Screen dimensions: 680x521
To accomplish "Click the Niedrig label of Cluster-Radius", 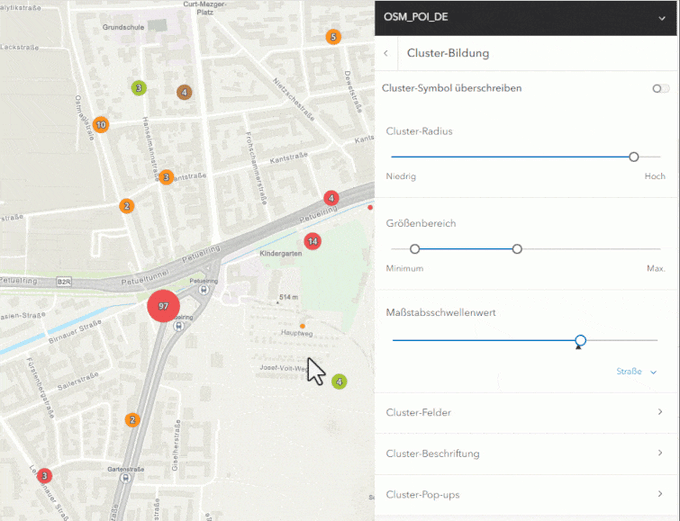I will (401, 177).
